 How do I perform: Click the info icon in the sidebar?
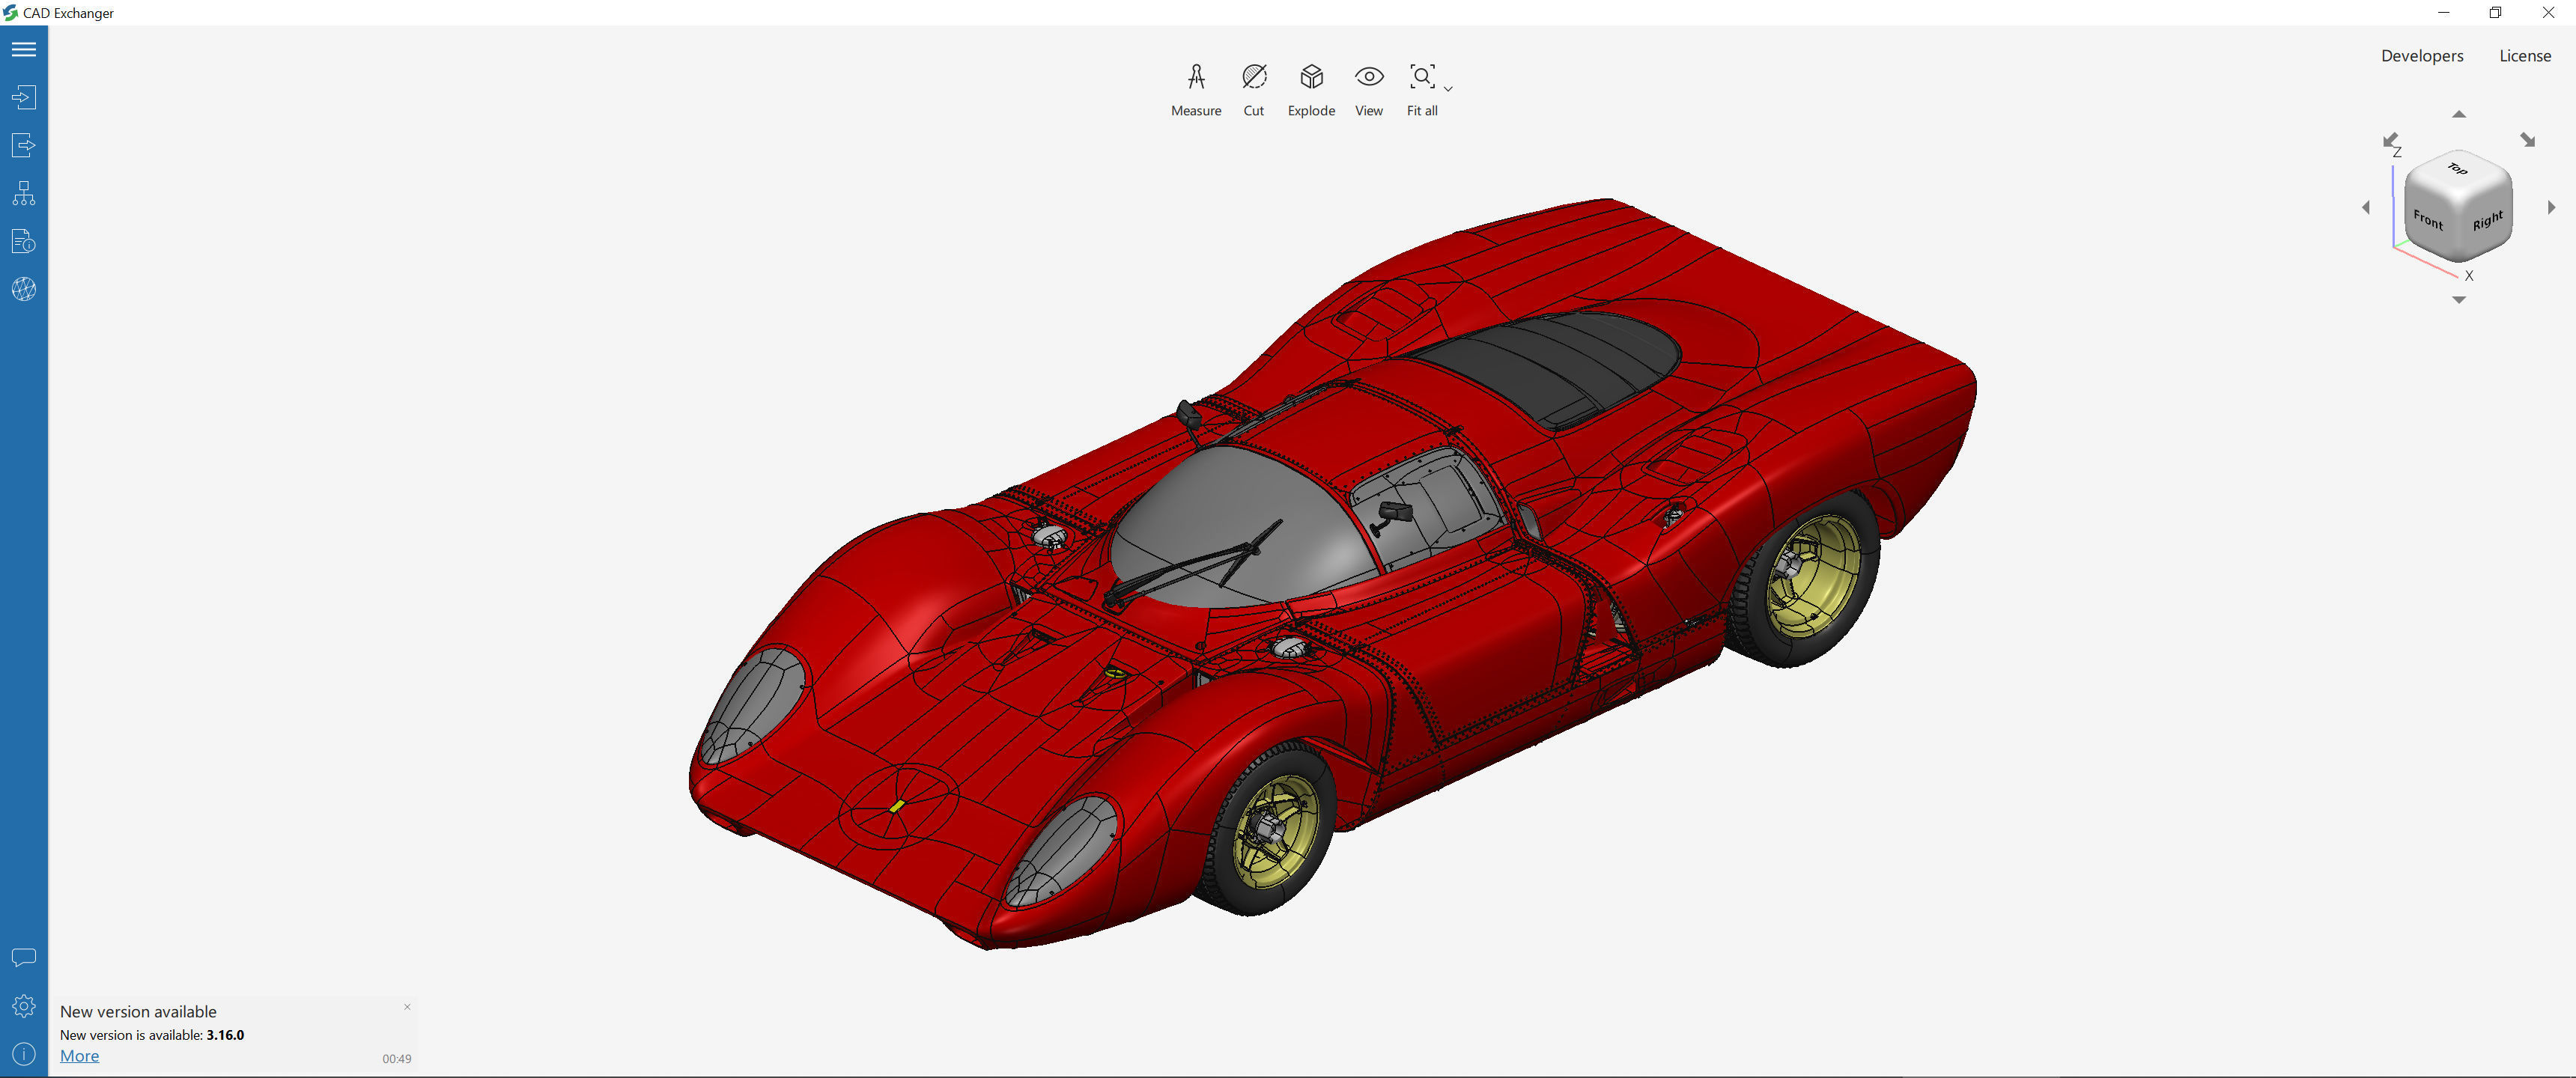(24, 1054)
